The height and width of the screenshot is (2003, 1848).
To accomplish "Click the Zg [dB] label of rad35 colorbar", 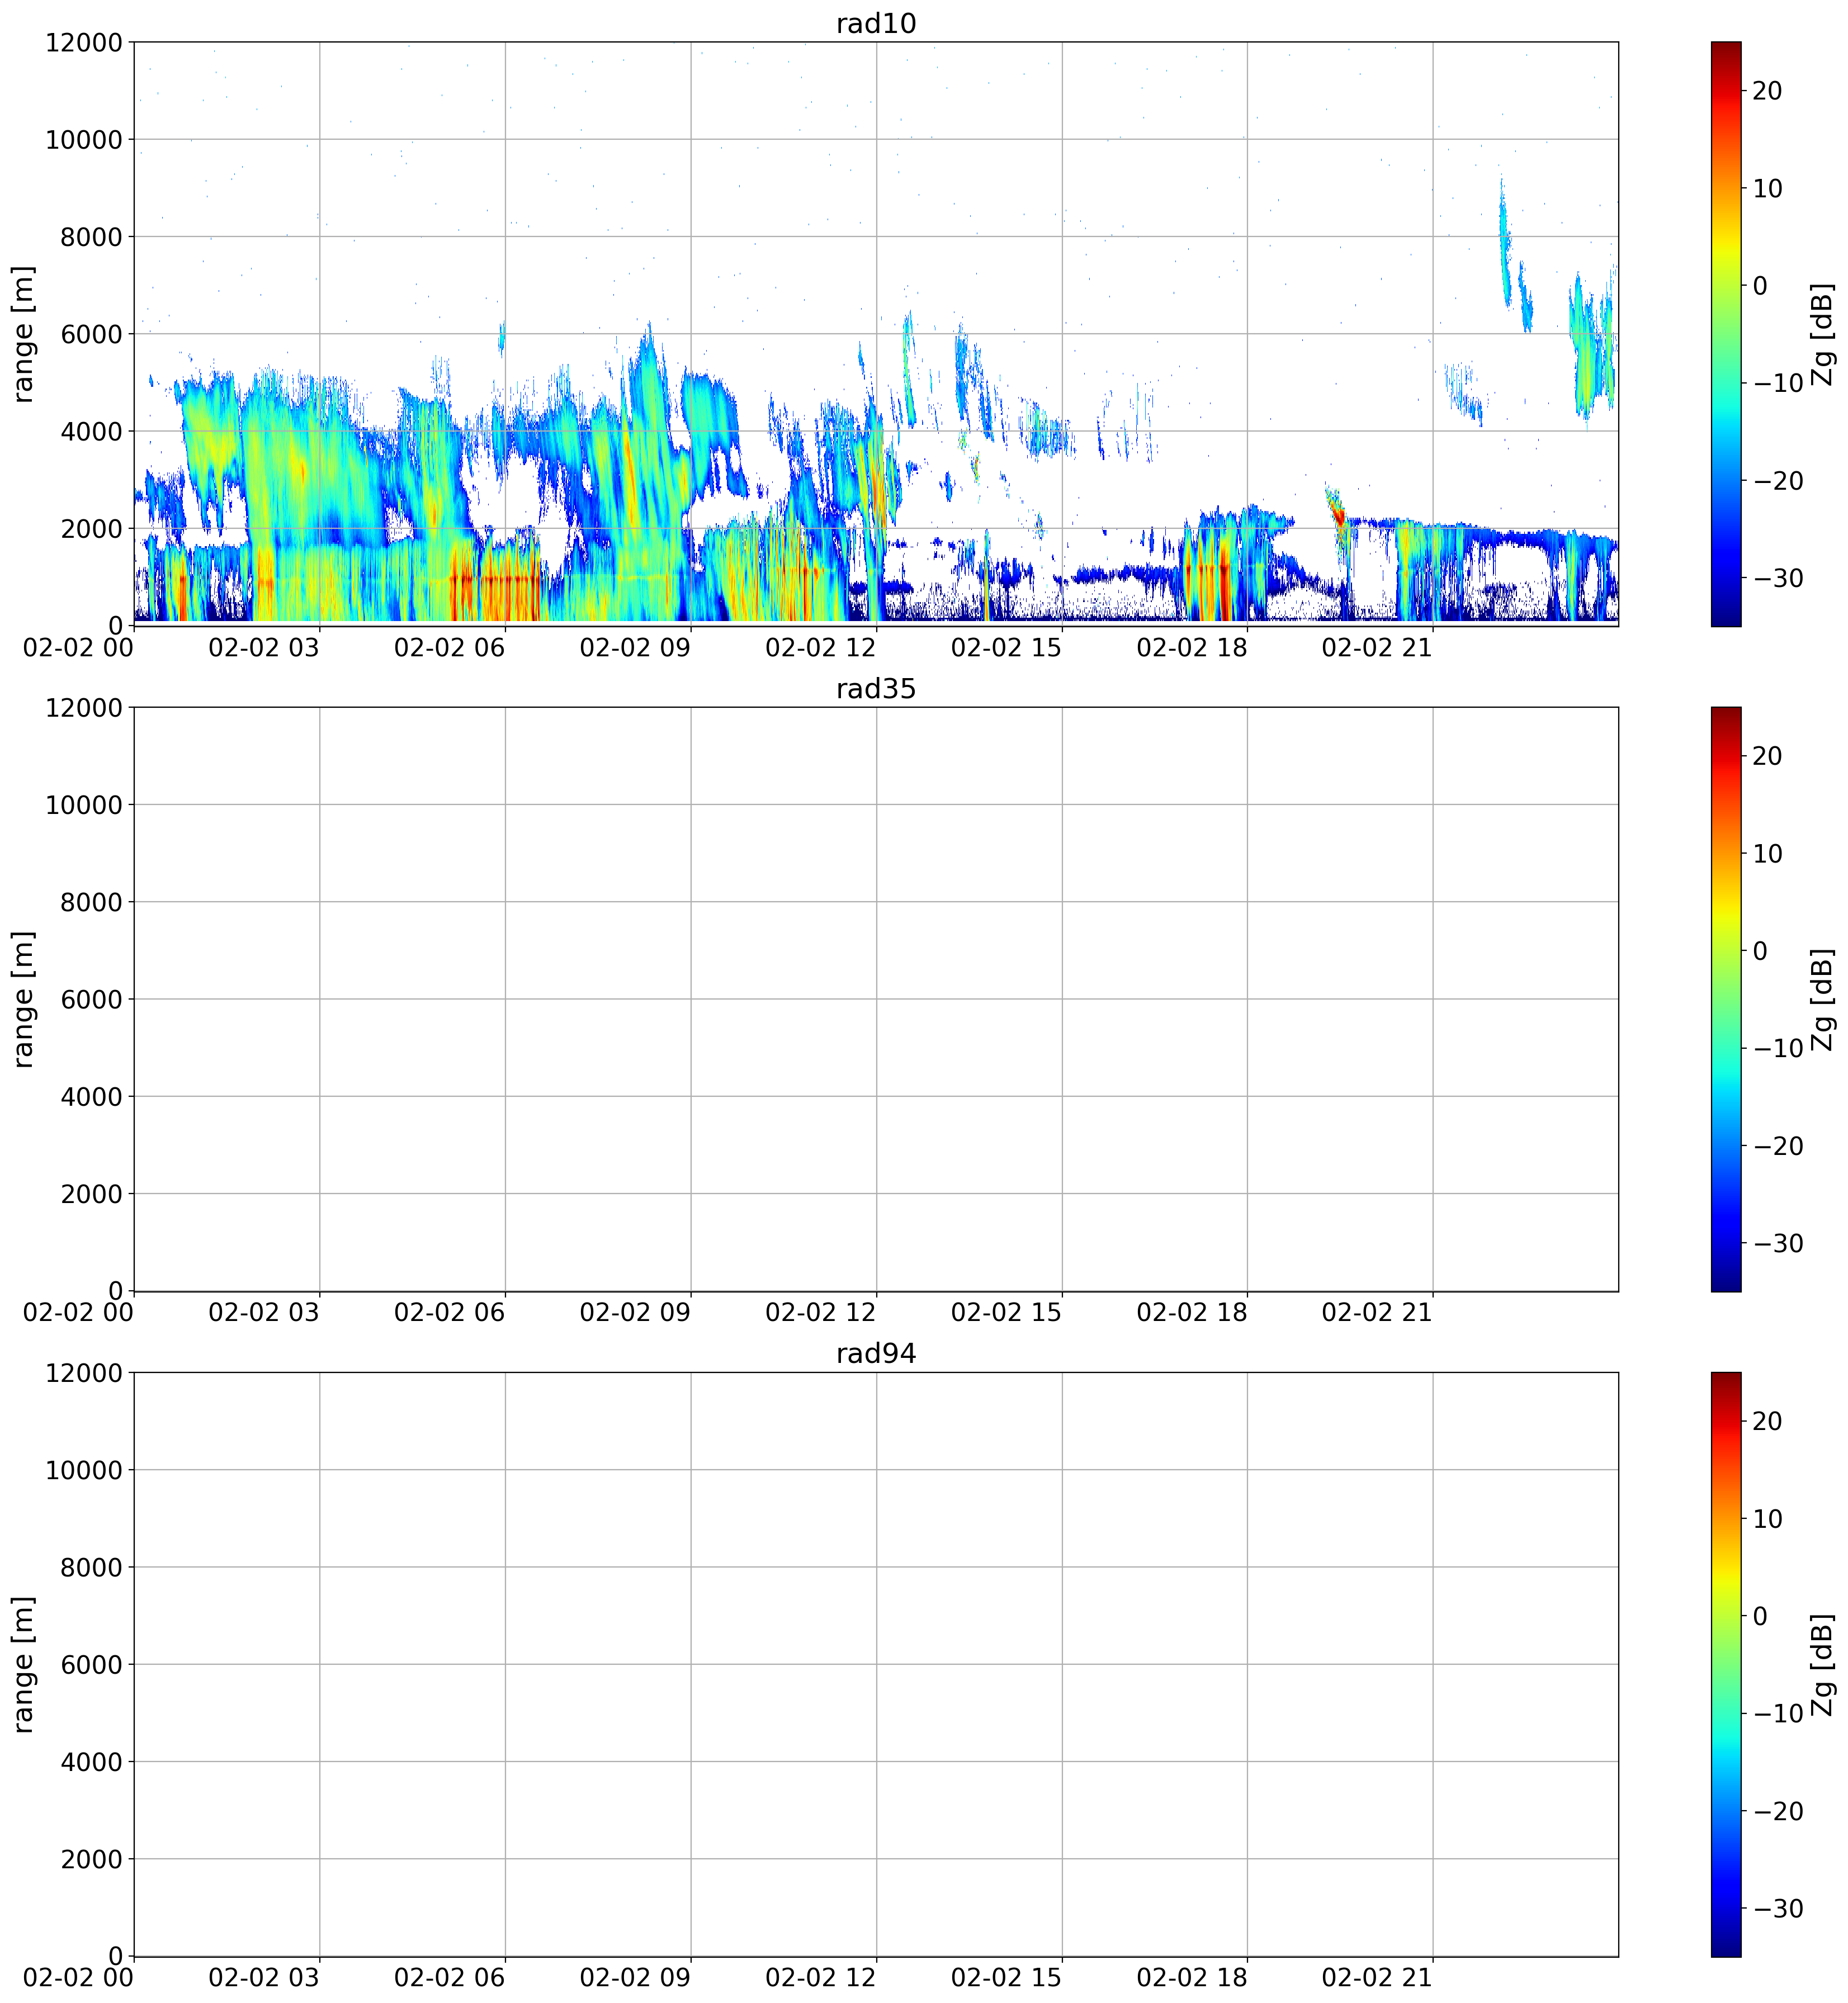I will [1823, 999].
